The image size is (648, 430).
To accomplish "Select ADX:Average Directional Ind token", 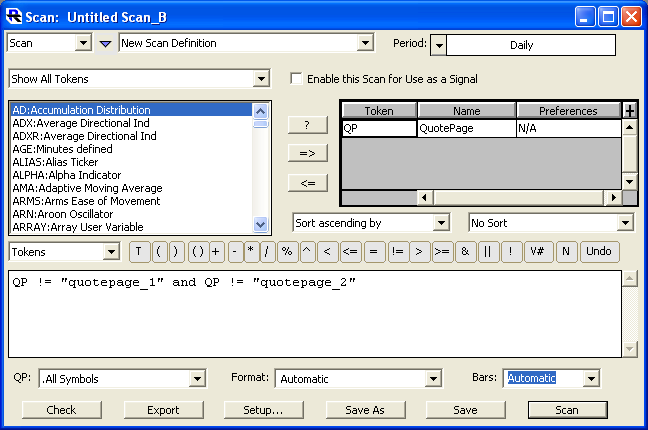I will (131, 123).
